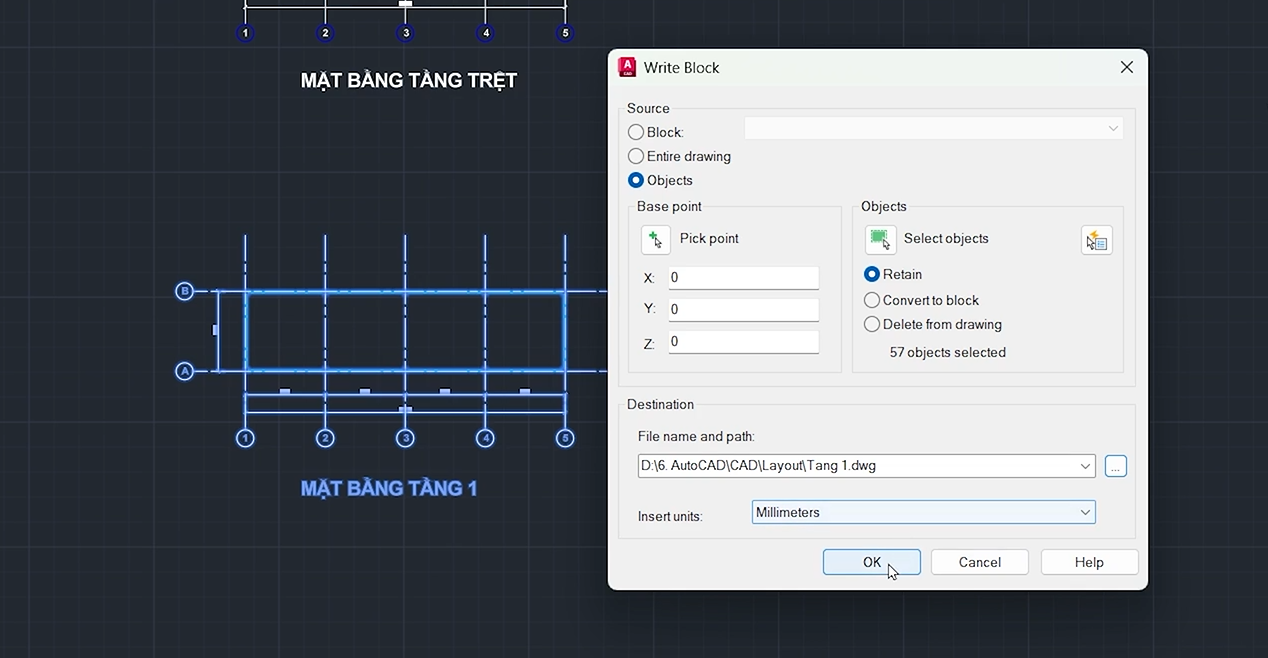Click the browse (...) button for file path
This screenshot has height=658, width=1268.
[1116, 466]
